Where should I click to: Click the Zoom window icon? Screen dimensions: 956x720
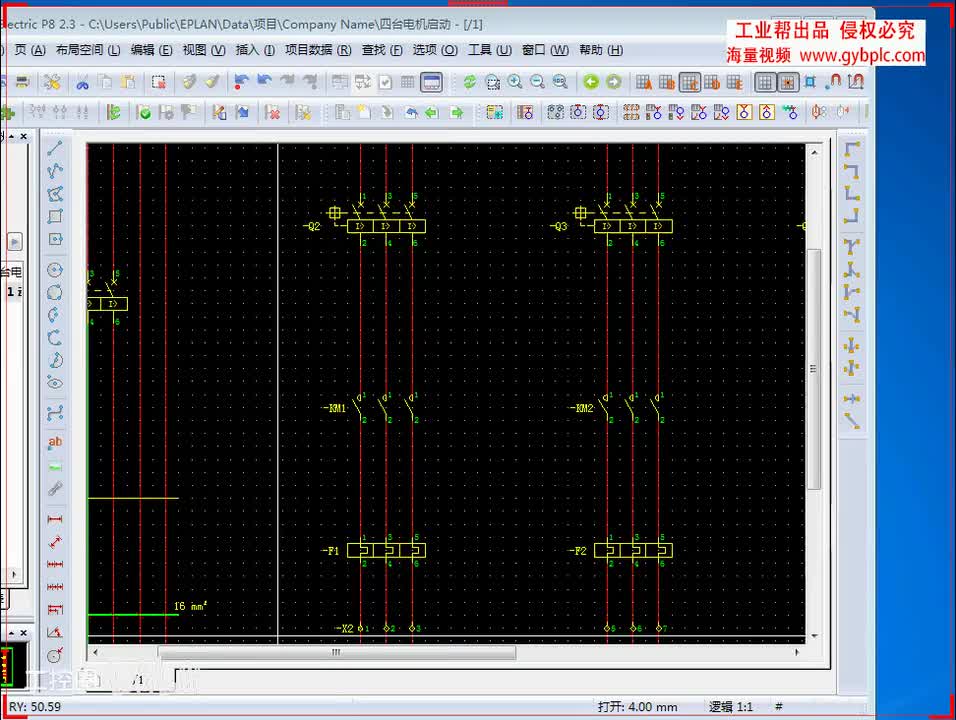493,82
